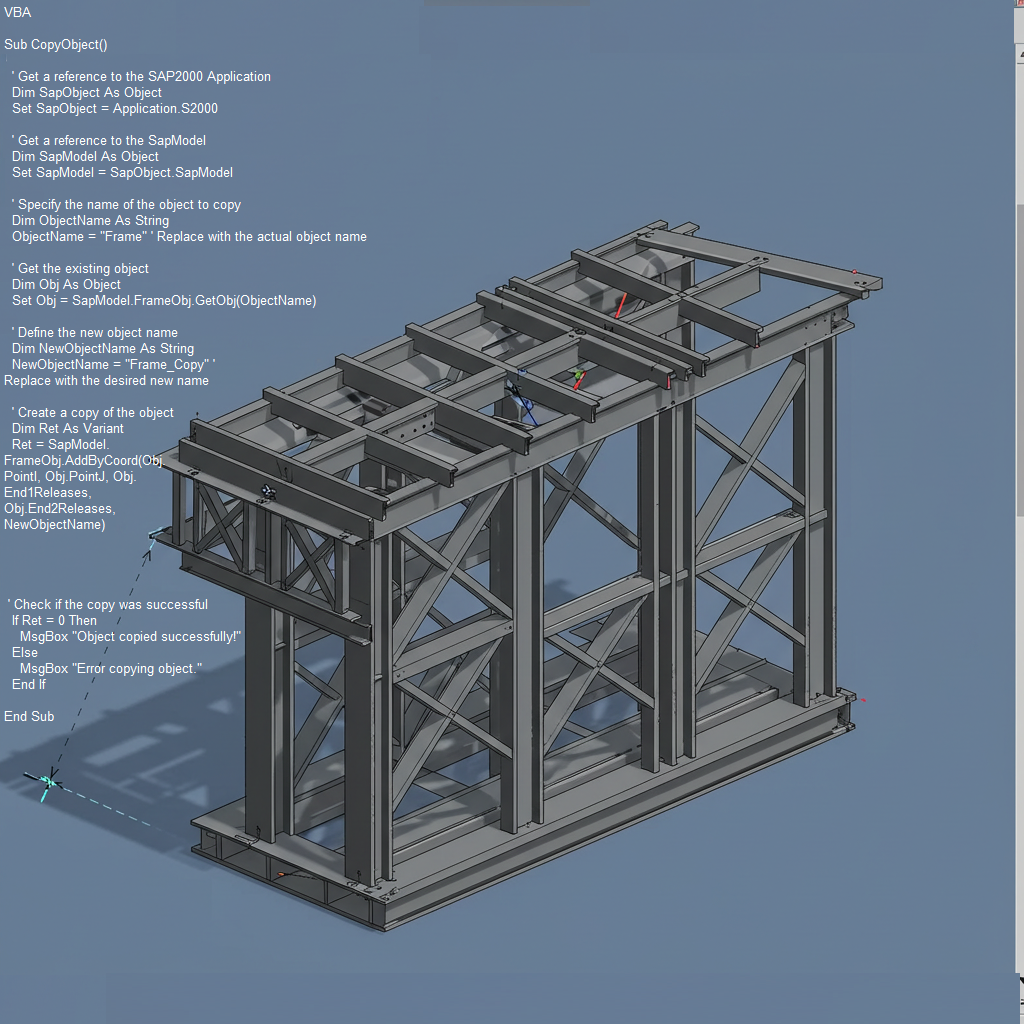Select the red diagonal marker on the top frame

click(621, 305)
